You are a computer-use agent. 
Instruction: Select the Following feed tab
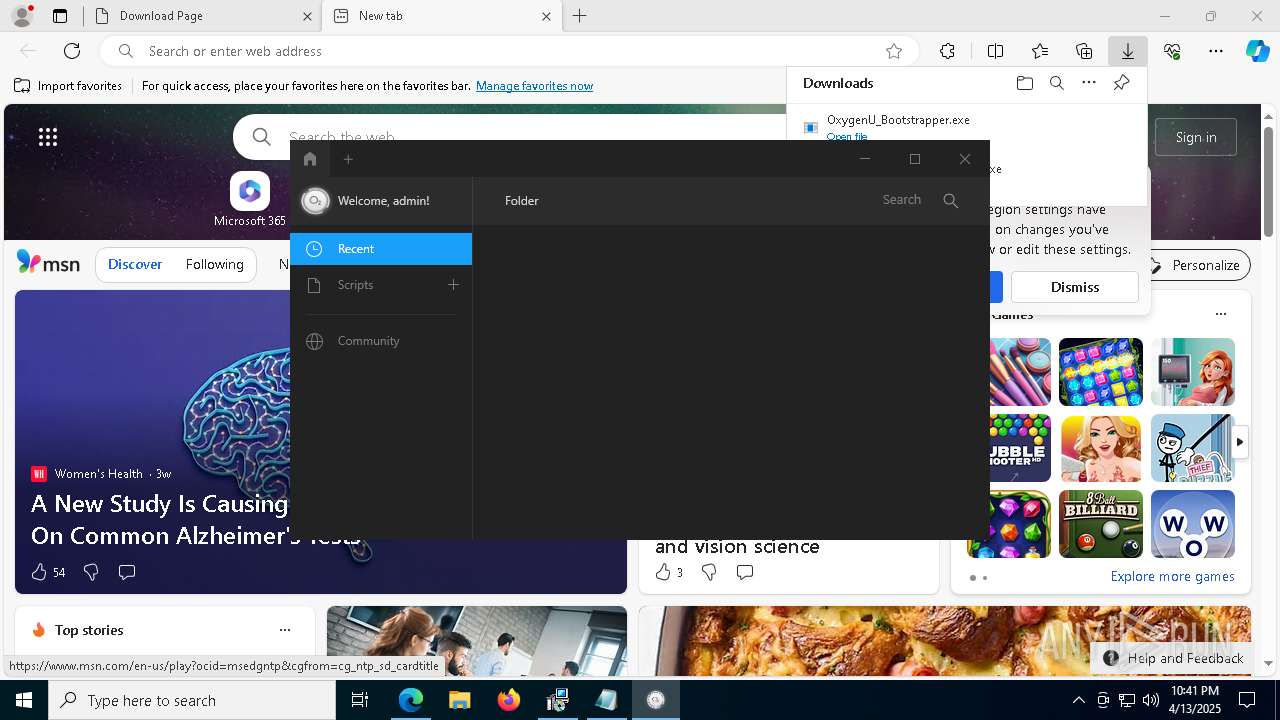click(214, 264)
